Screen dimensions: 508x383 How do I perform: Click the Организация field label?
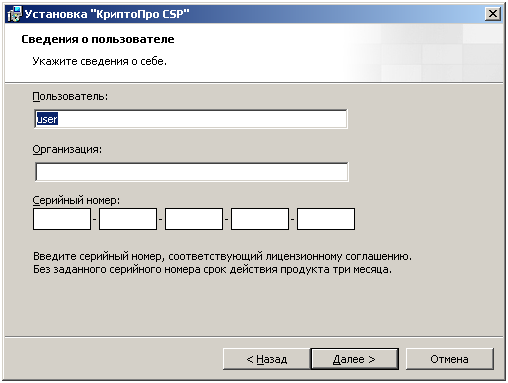click(67, 149)
